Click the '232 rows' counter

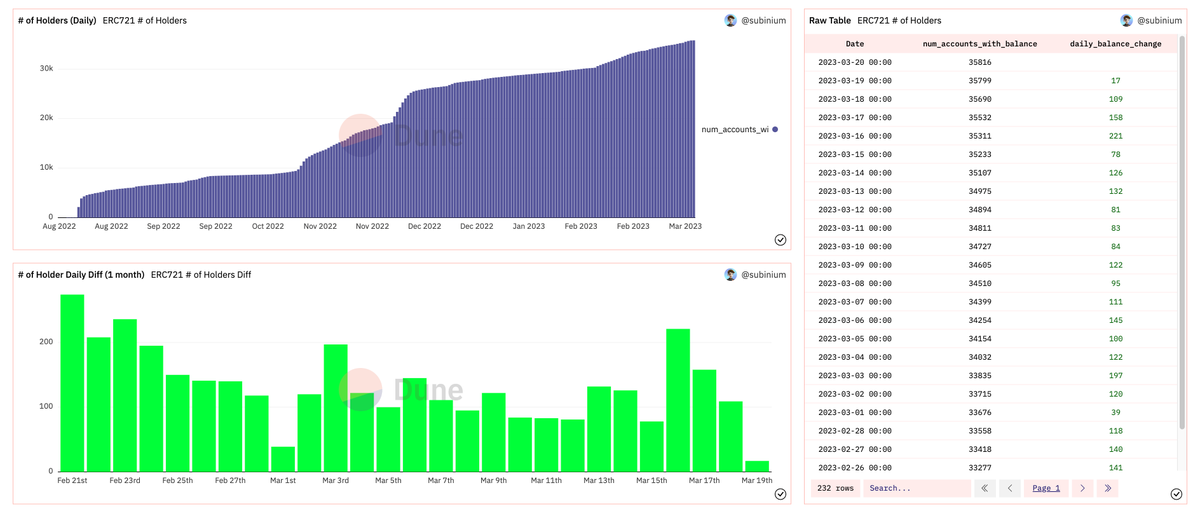coord(833,488)
